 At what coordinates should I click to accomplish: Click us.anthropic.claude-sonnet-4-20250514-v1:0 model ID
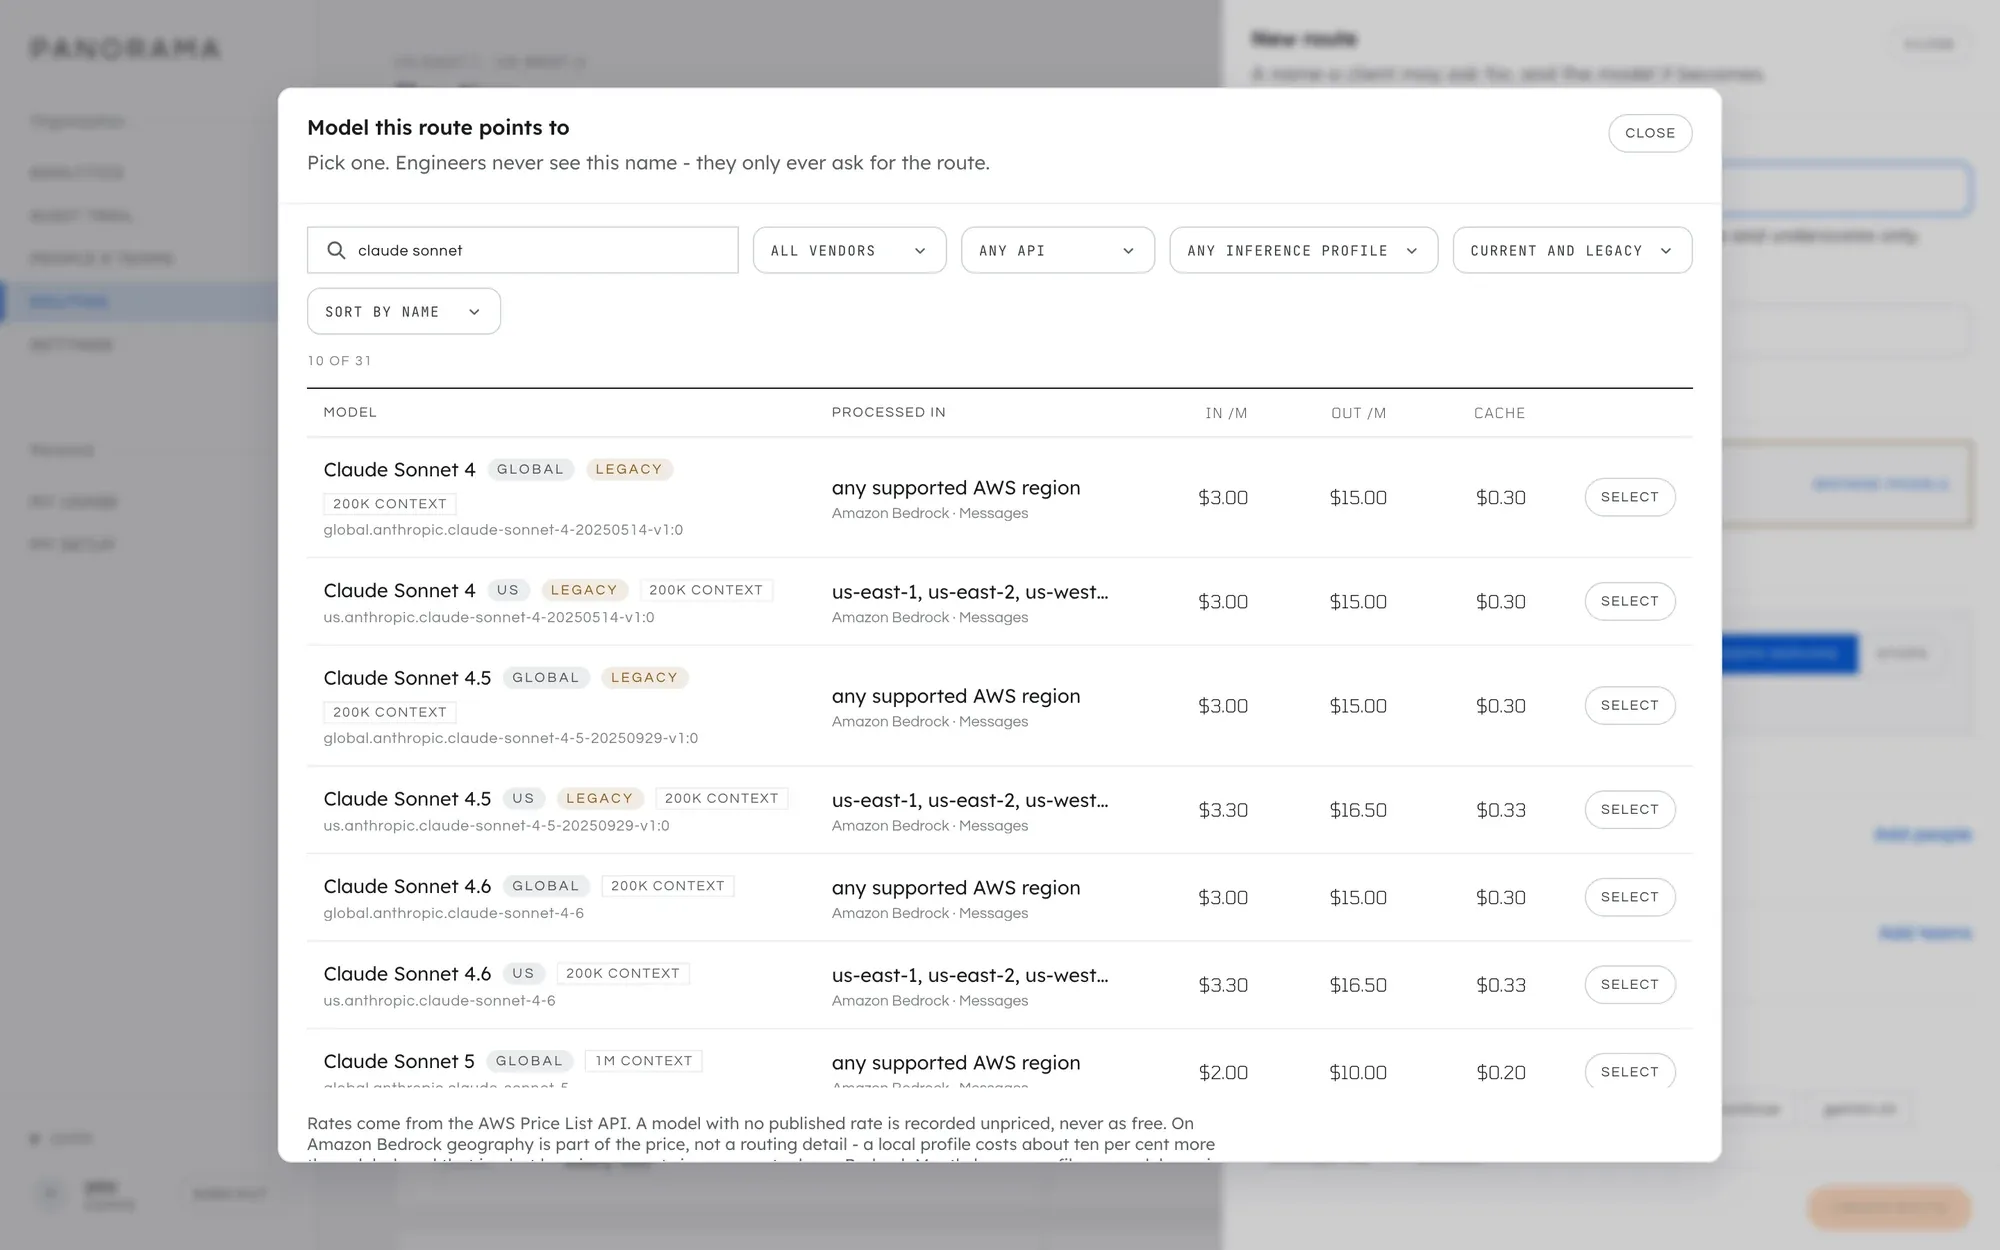489,617
